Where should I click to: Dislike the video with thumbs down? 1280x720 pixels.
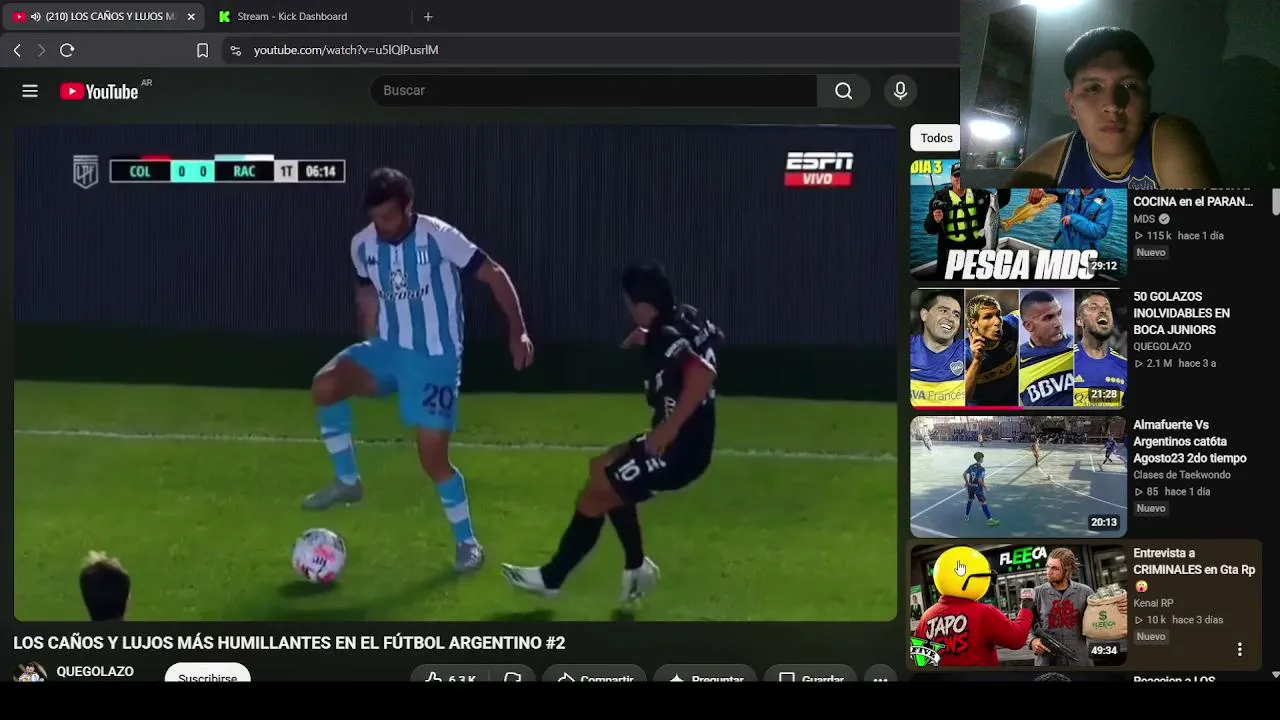[x=512, y=678]
